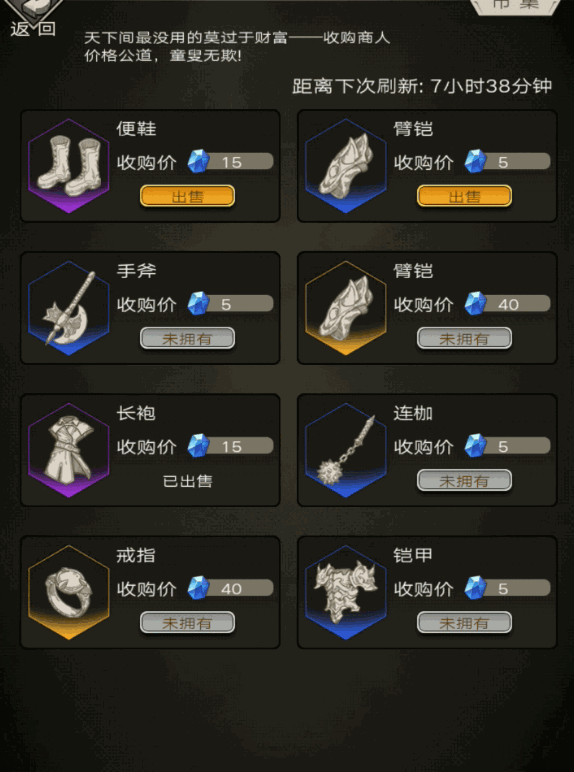Screen dimensions: 574x772
Task: Select the 便鞋 boots item icon
Action: [69, 166]
